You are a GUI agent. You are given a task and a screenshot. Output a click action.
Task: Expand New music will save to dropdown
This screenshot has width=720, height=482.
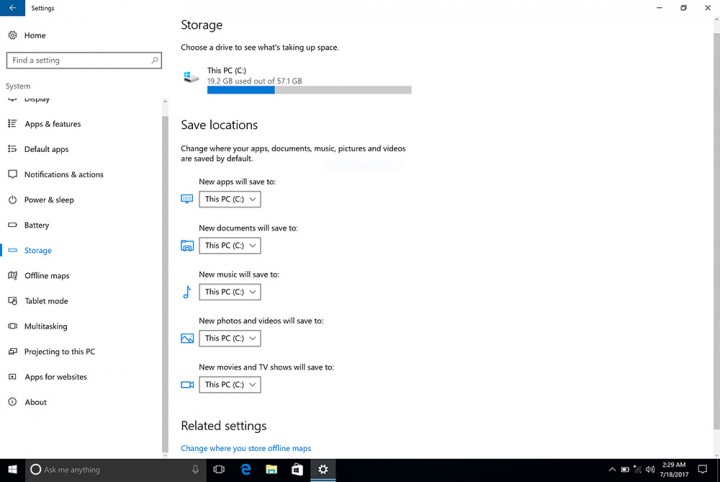click(230, 292)
